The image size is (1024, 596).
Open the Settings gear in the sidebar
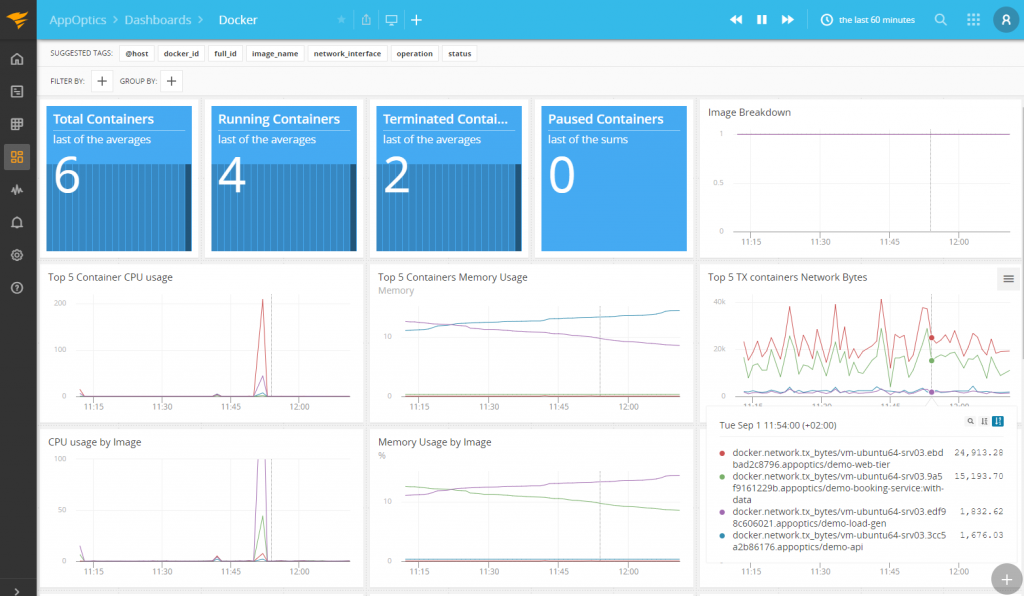click(17, 255)
